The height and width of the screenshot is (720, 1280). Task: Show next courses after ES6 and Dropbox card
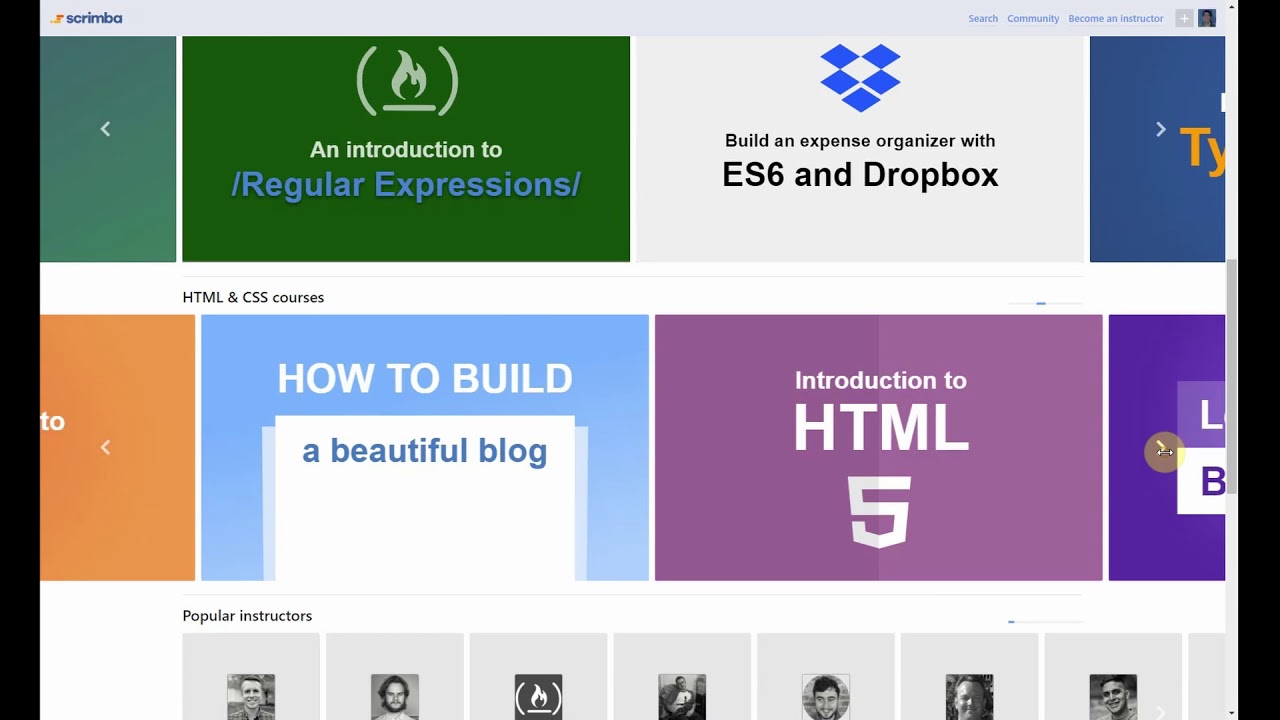(1160, 128)
